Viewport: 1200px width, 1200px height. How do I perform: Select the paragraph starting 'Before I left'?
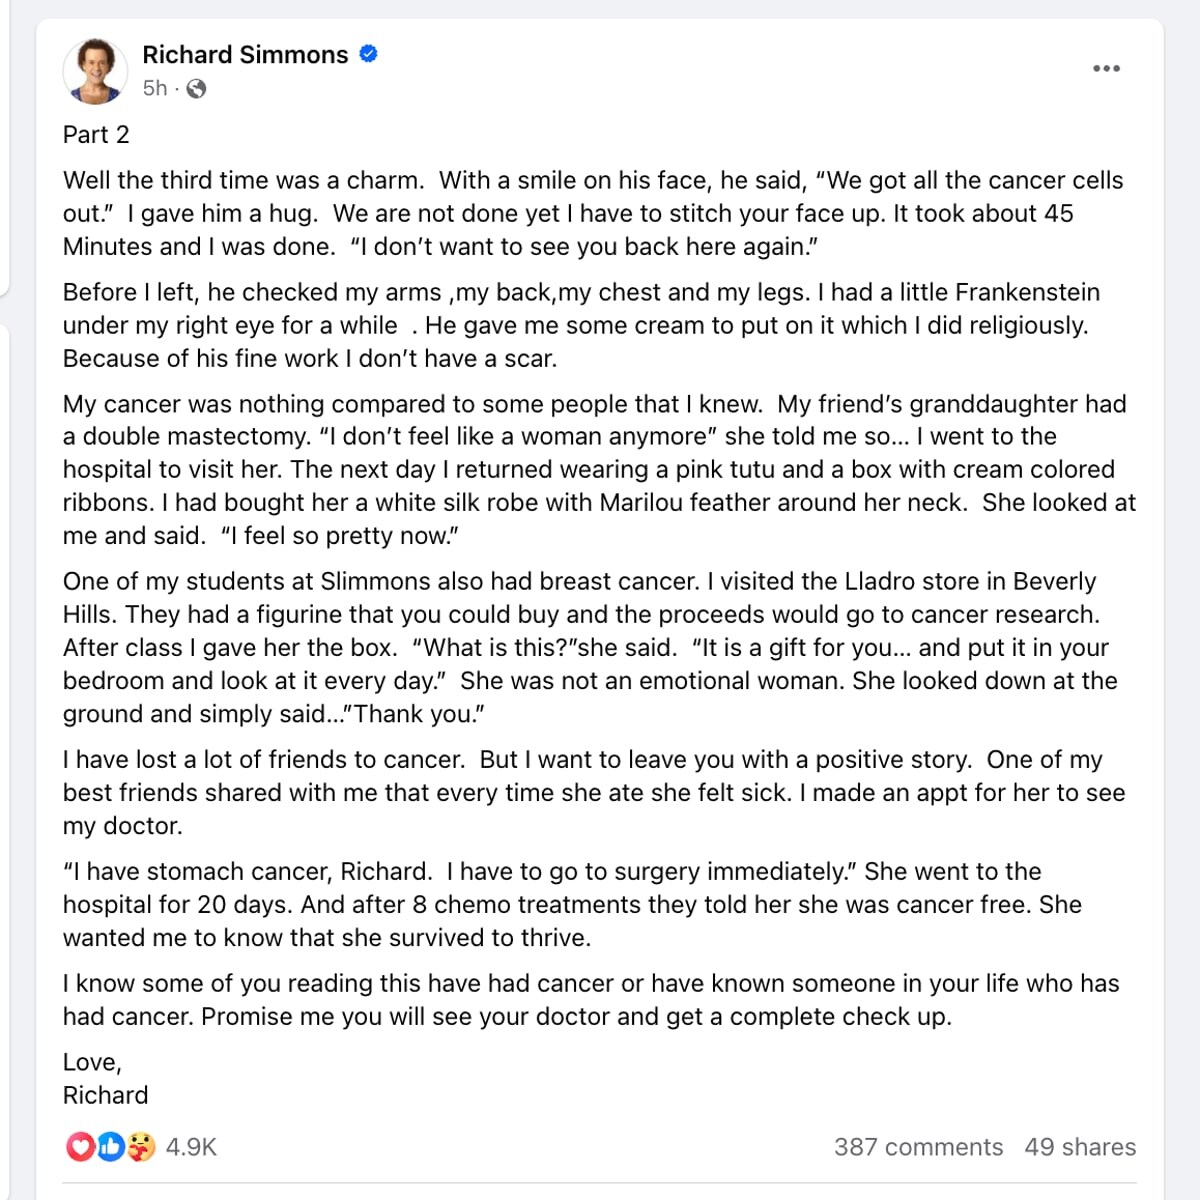pos(581,325)
